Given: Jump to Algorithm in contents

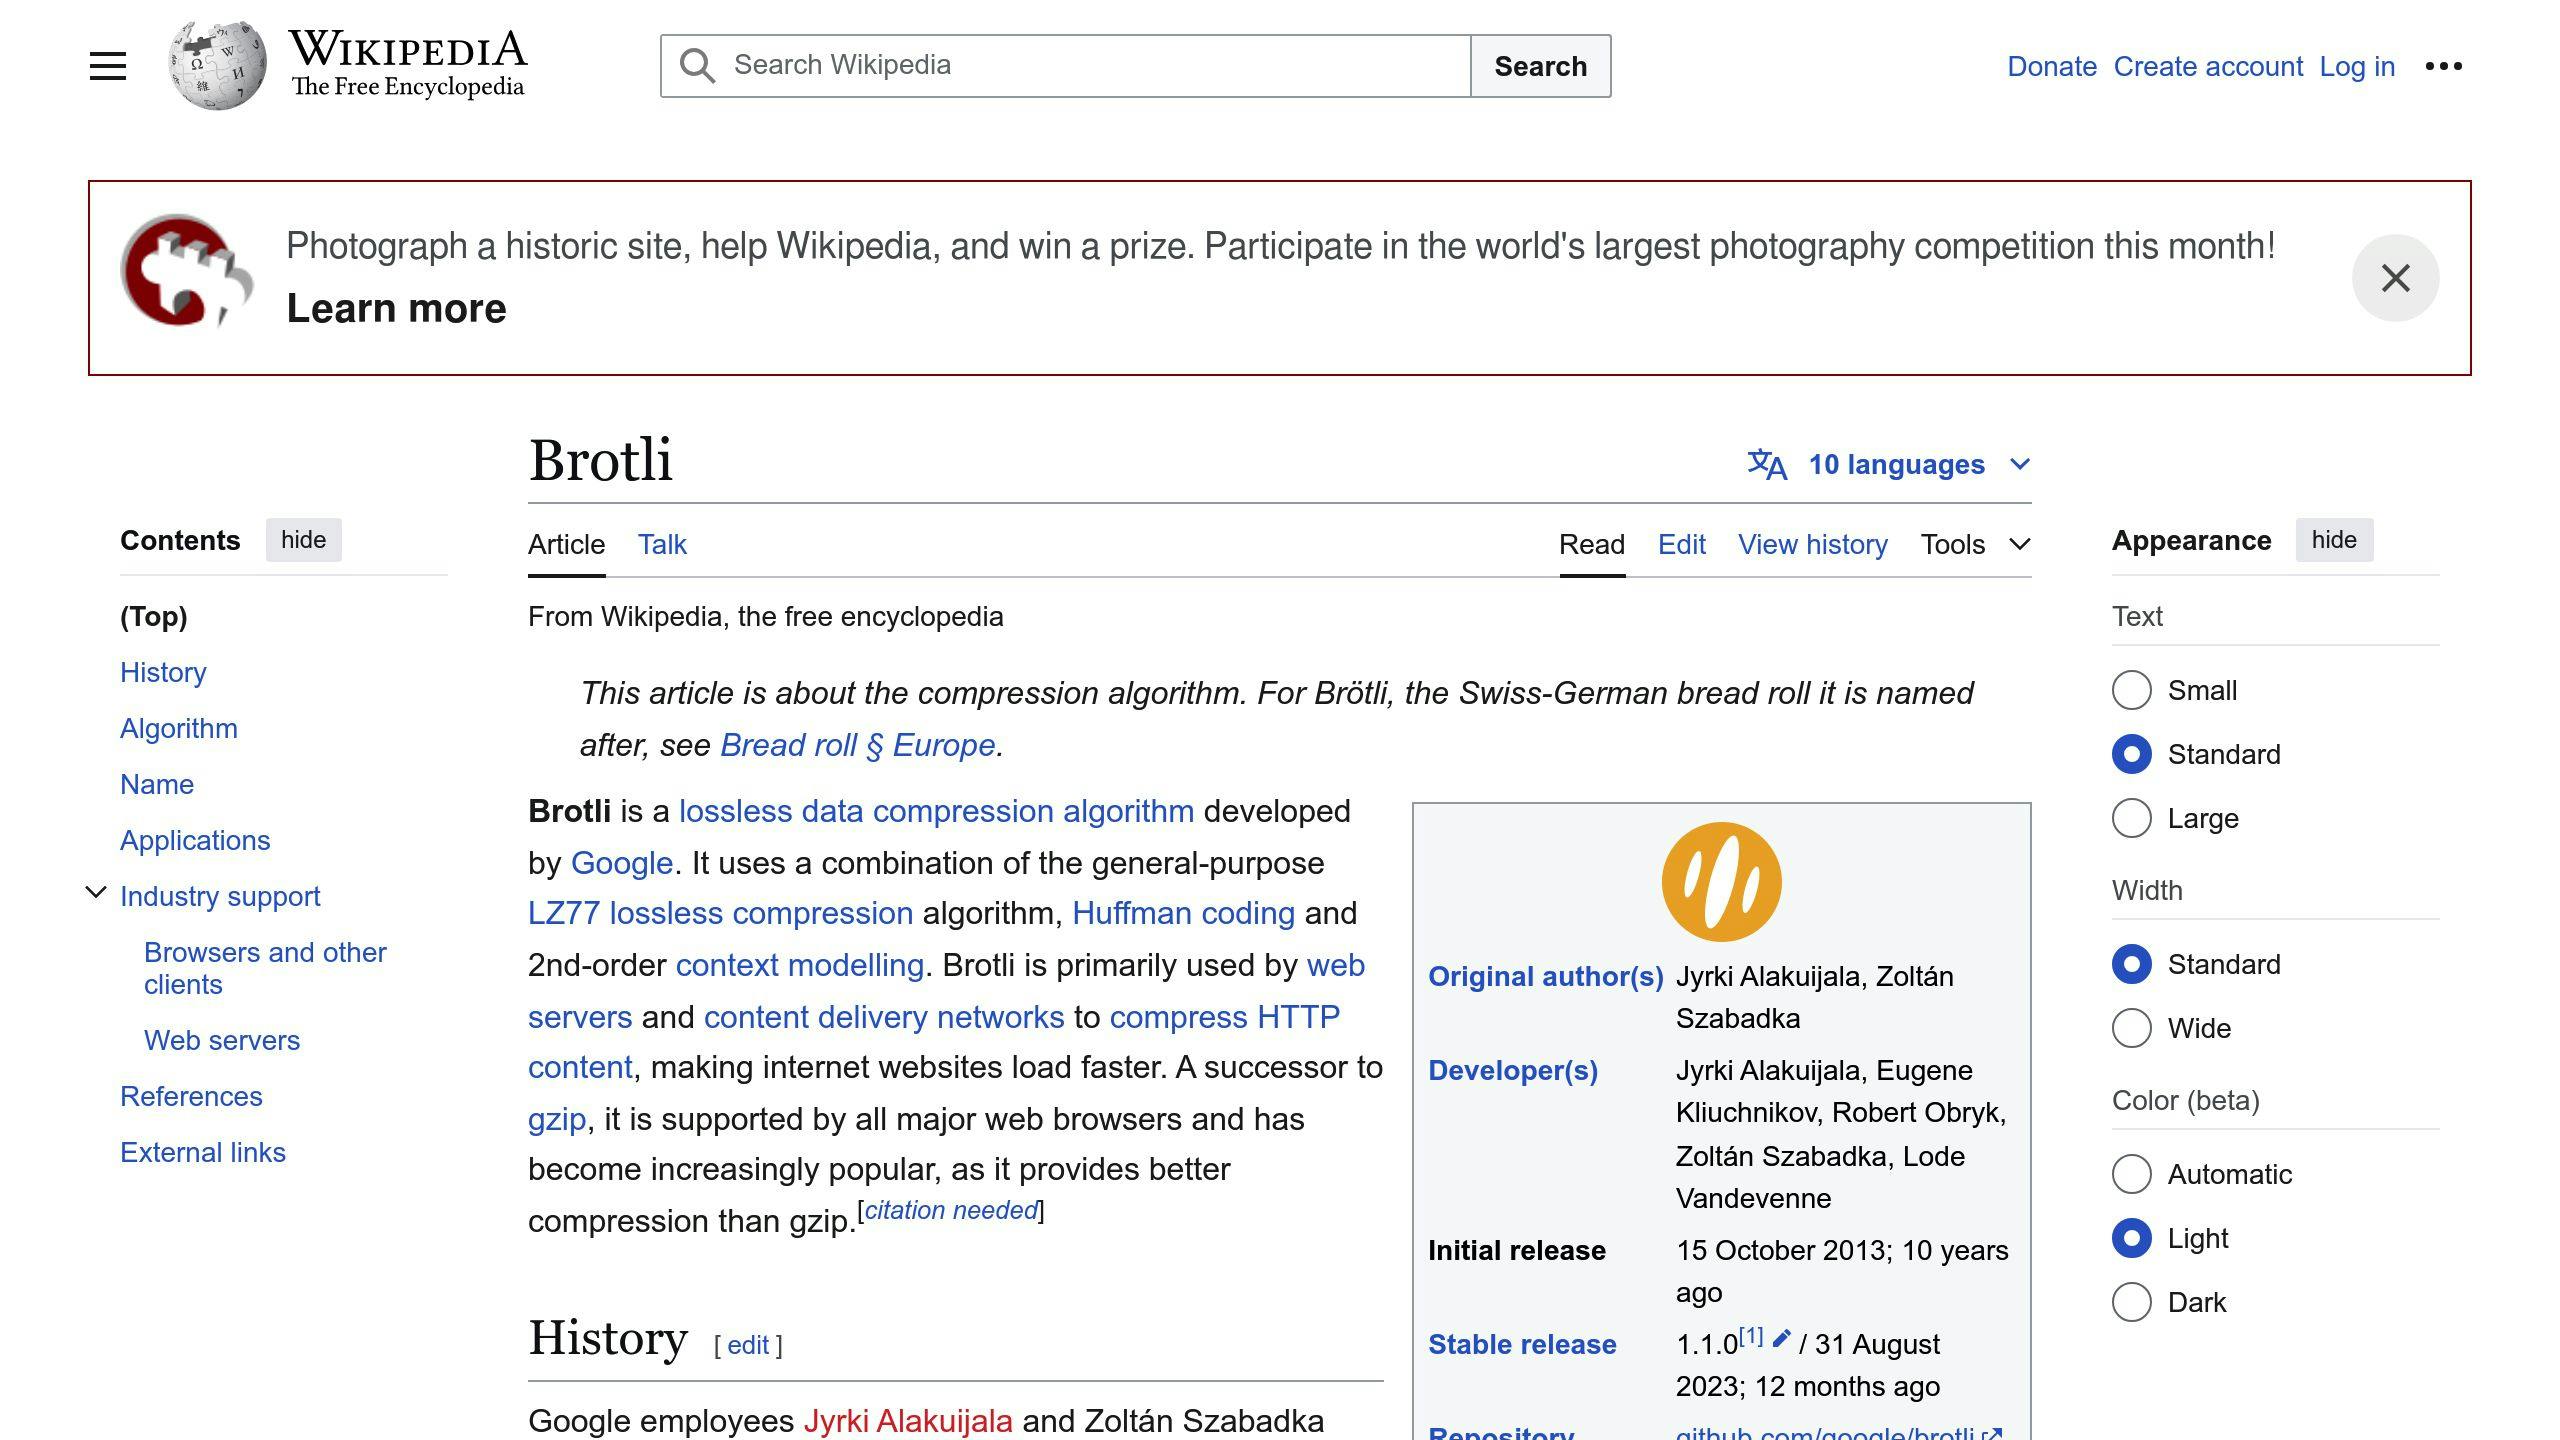Looking at the screenshot, I should tap(179, 728).
